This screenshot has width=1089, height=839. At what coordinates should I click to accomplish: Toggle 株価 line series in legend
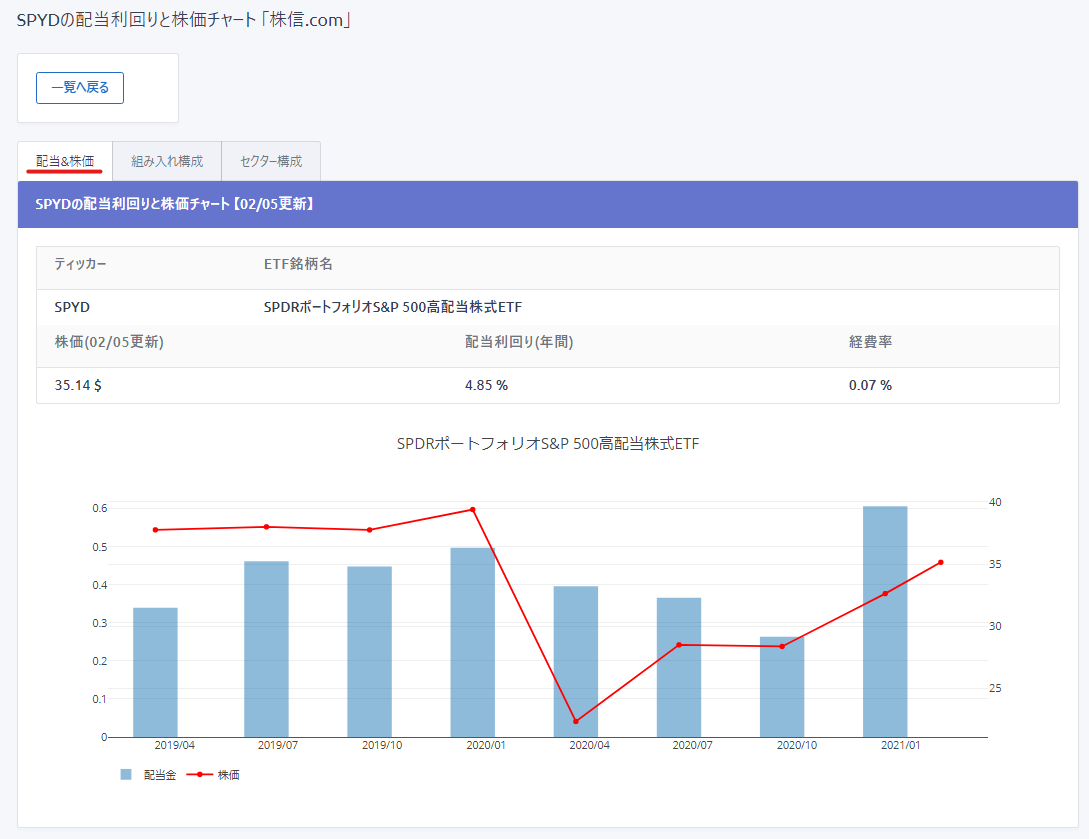click(x=228, y=775)
